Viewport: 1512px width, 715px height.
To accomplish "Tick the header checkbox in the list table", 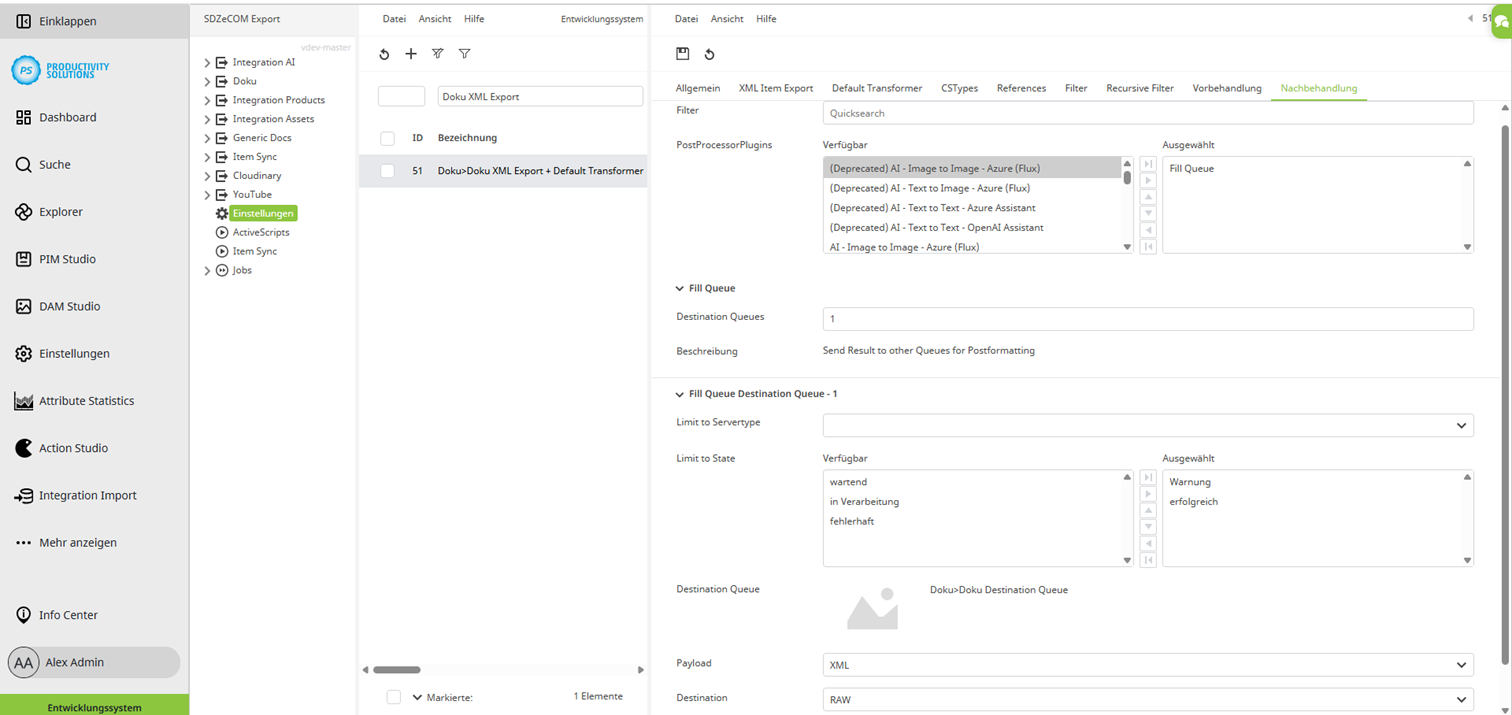I will [387, 138].
